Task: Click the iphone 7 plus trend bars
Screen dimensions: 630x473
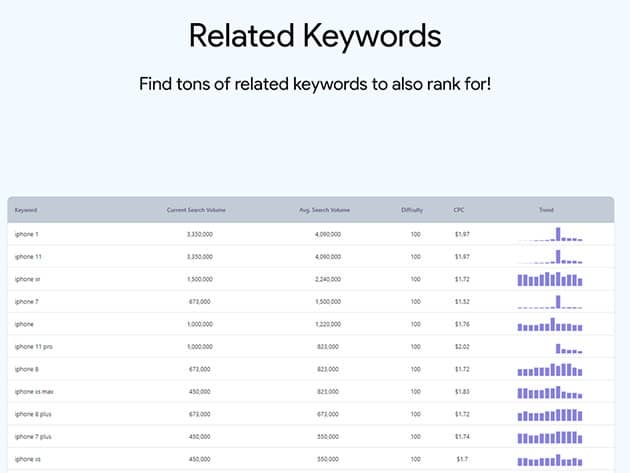Action: pos(550,437)
